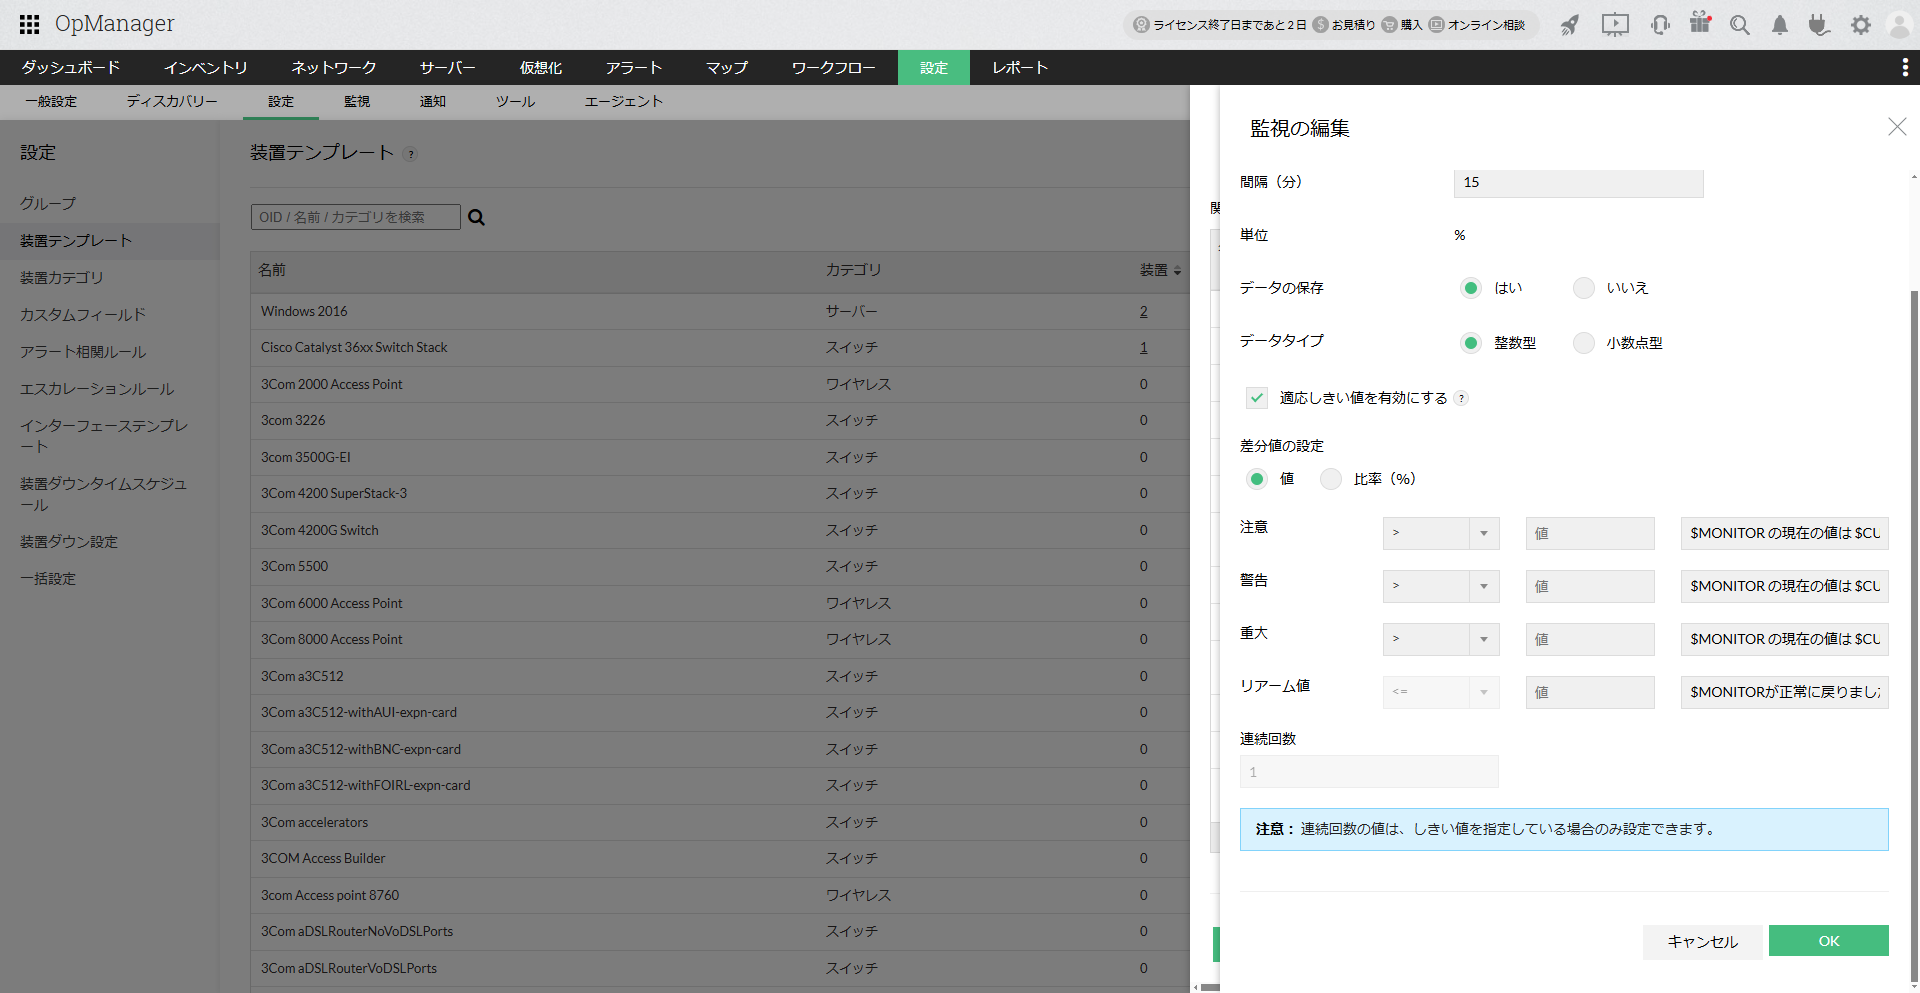
Task: Select いいえ for データの保存
Action: tap(1584, 288)
